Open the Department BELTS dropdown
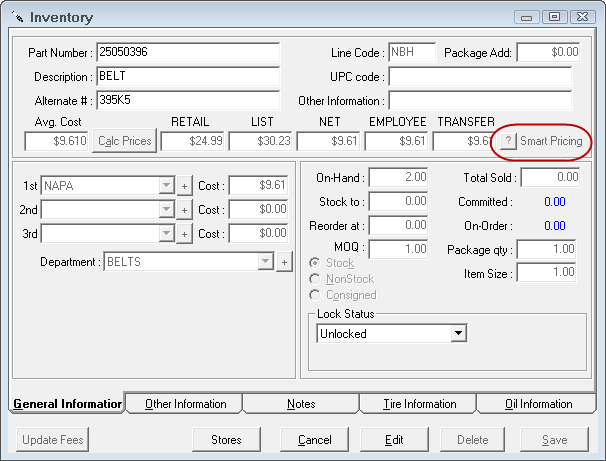 (265, 262)
